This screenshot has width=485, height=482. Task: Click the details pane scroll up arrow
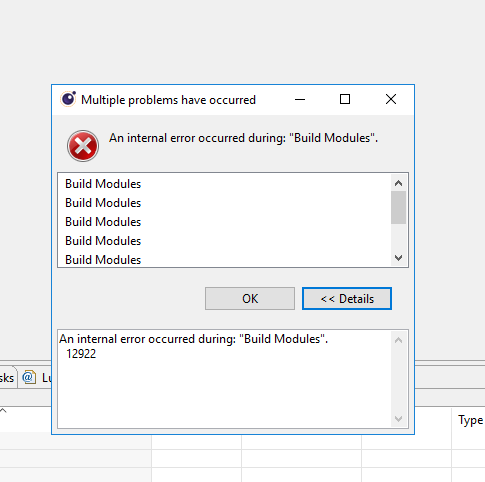coord(398,340)
